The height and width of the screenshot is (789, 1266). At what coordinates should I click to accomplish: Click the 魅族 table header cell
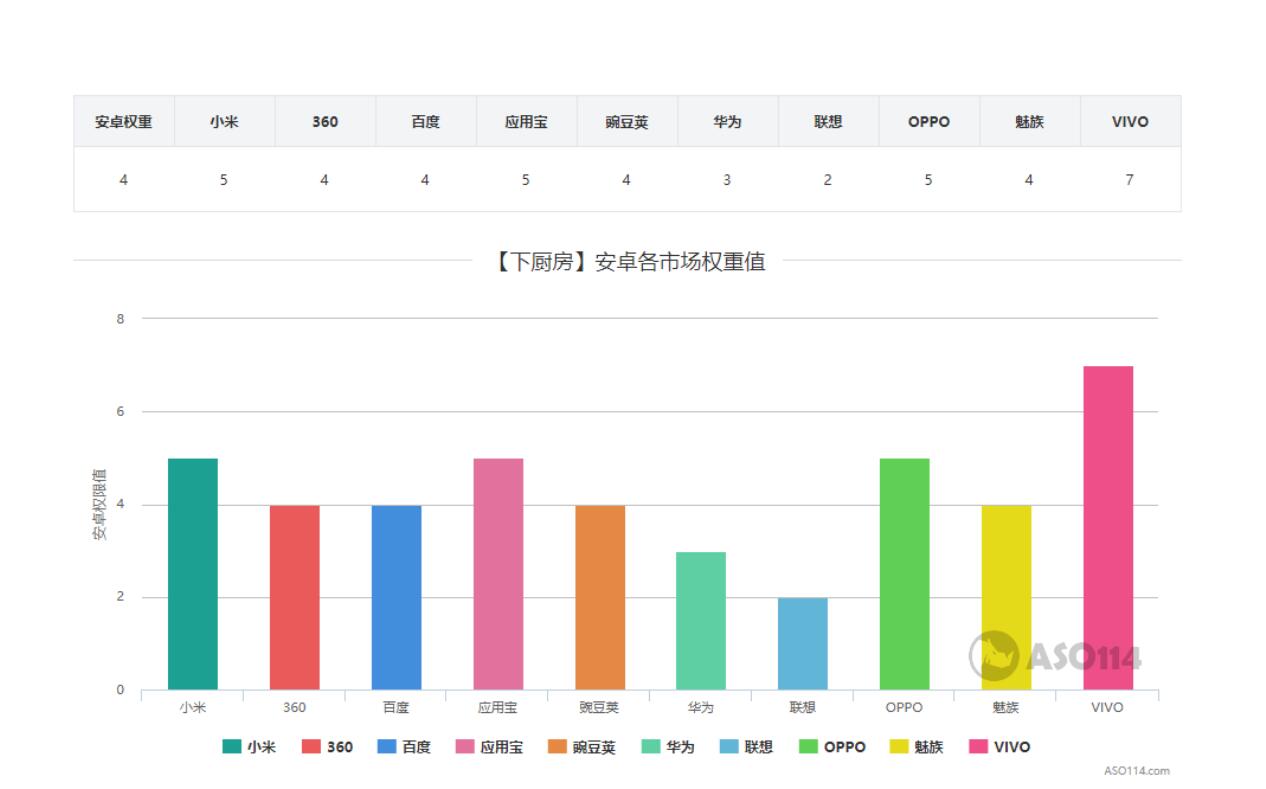click(1029, 122)
